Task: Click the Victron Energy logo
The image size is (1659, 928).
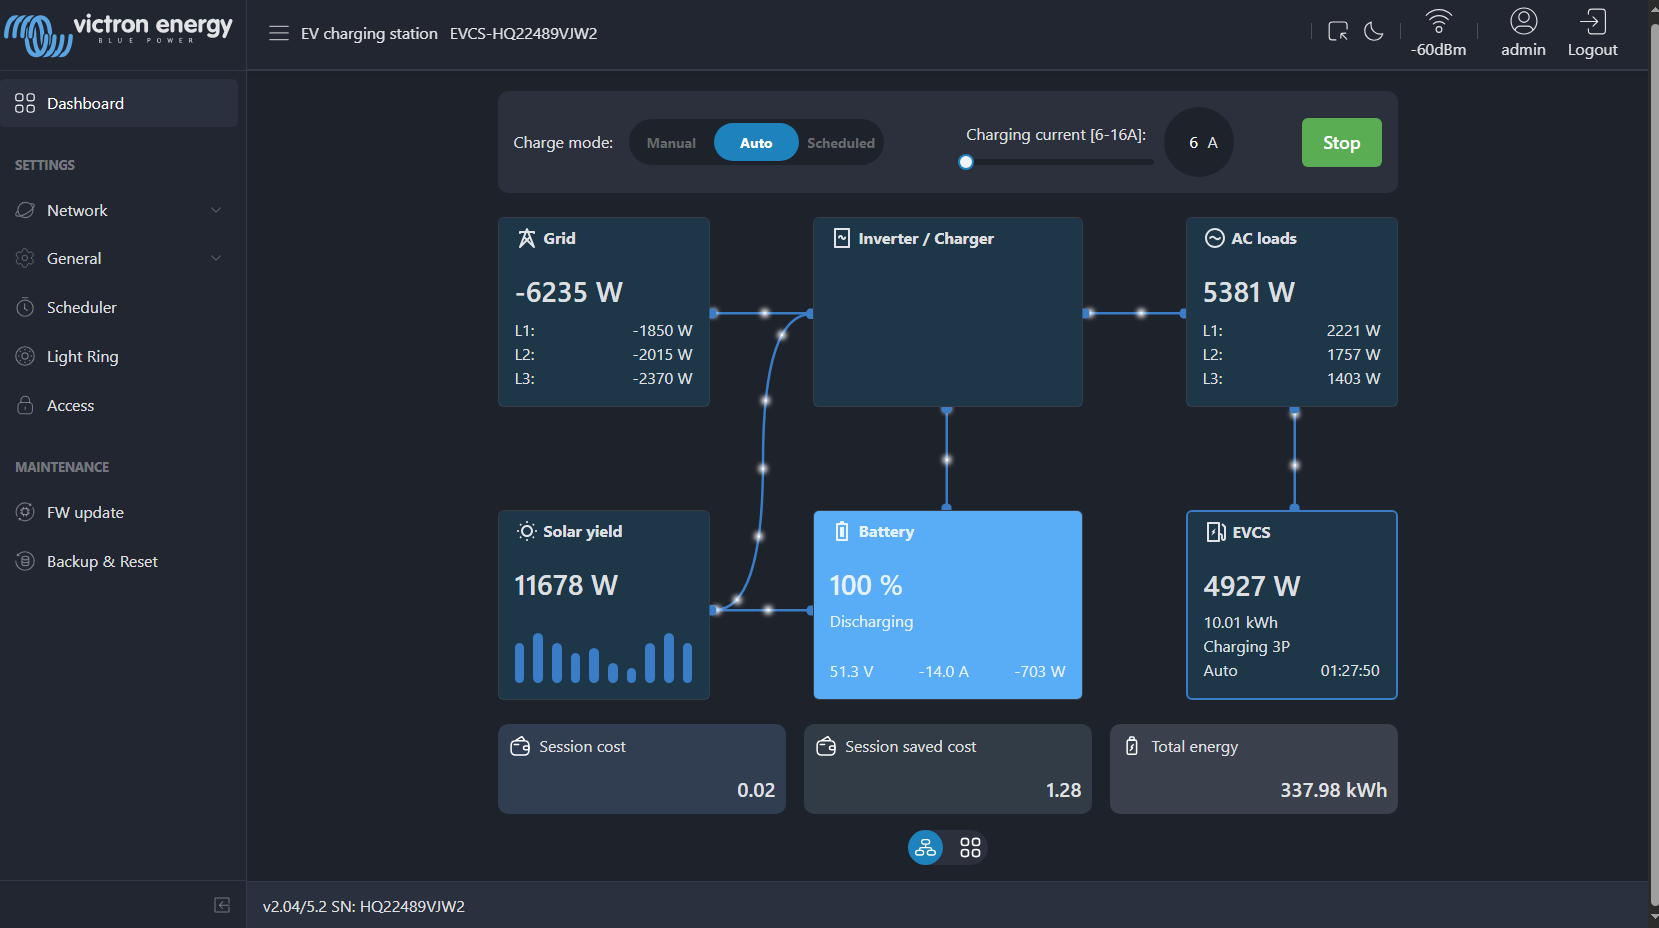Action: (119, 34)
